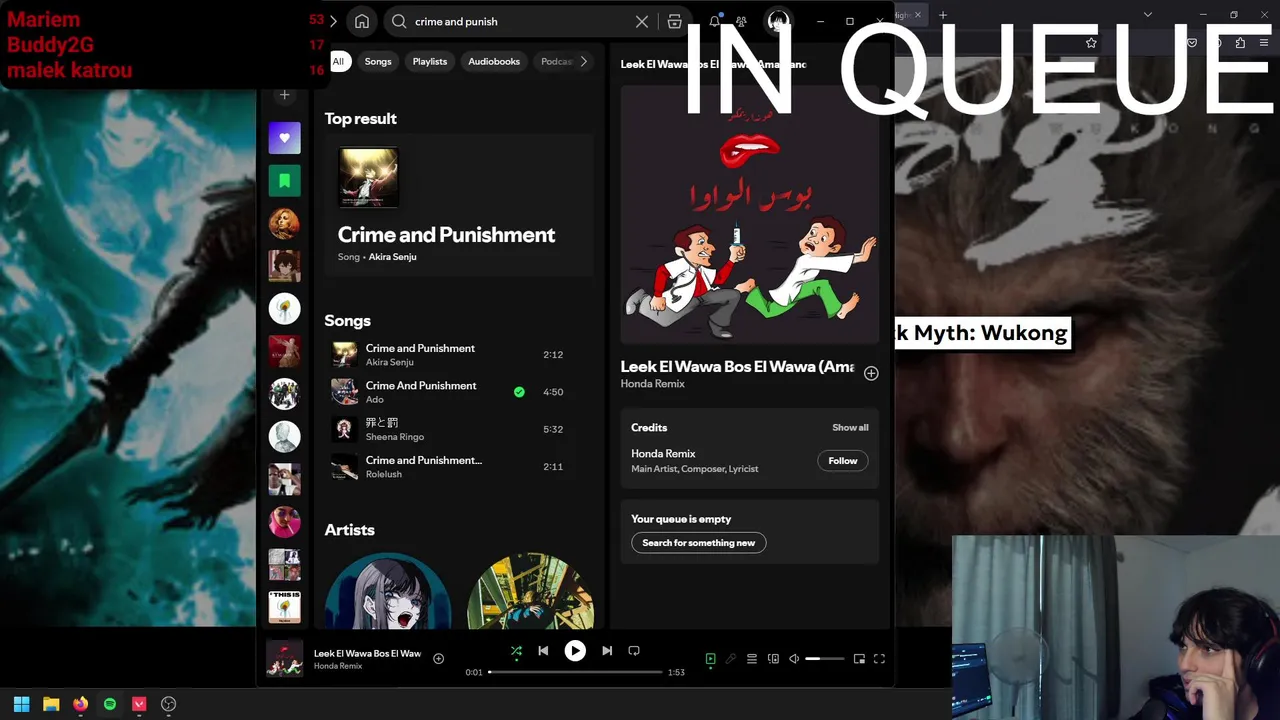Skip to next track

click(x=607, y=650)
